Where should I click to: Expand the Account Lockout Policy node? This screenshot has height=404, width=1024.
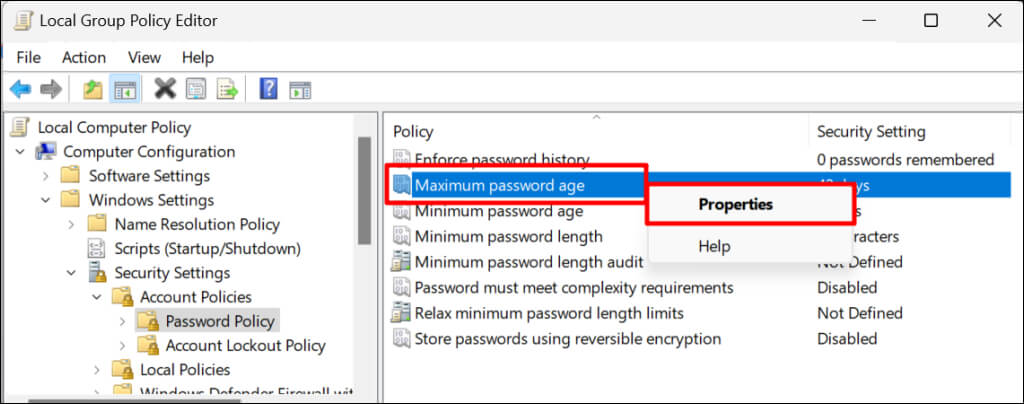pos(122,346)
